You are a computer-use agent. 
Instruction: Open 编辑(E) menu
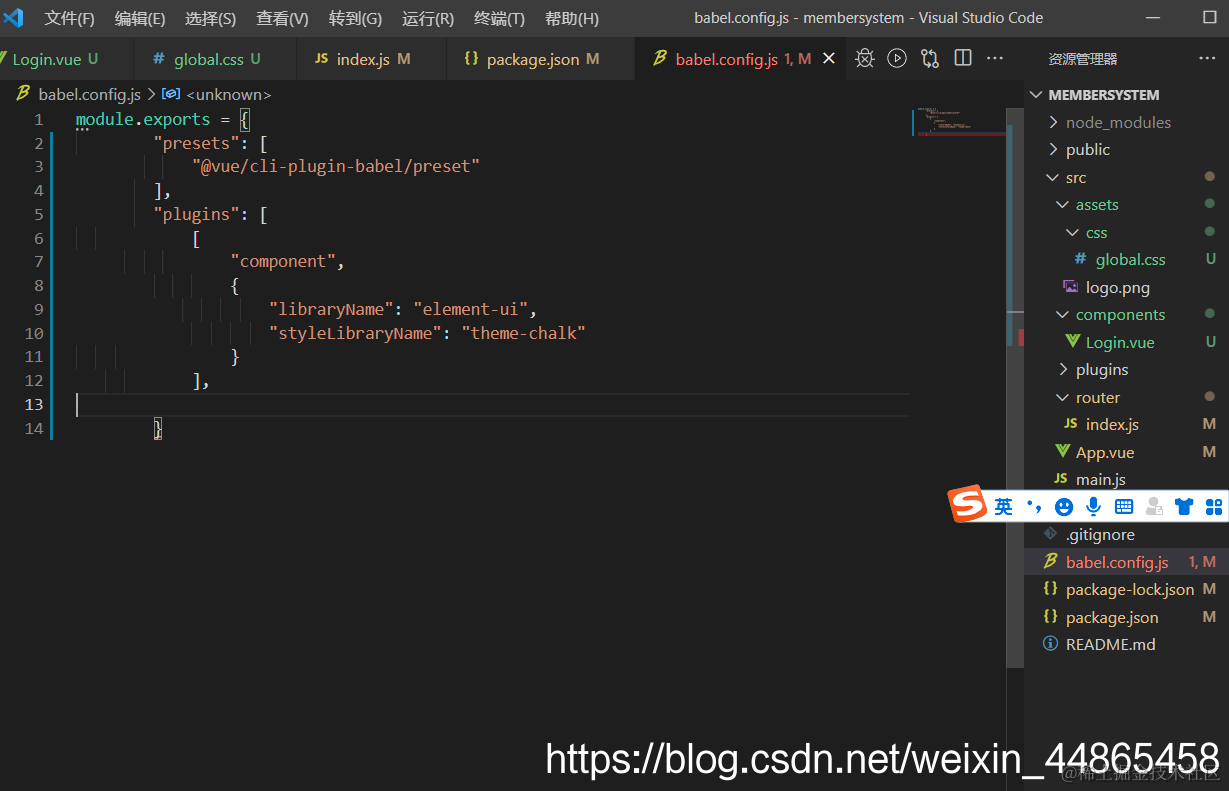(140, 18)
